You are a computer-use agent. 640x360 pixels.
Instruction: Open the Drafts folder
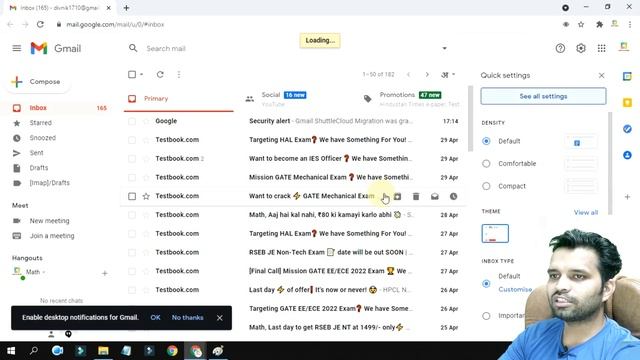coord(39,168)
